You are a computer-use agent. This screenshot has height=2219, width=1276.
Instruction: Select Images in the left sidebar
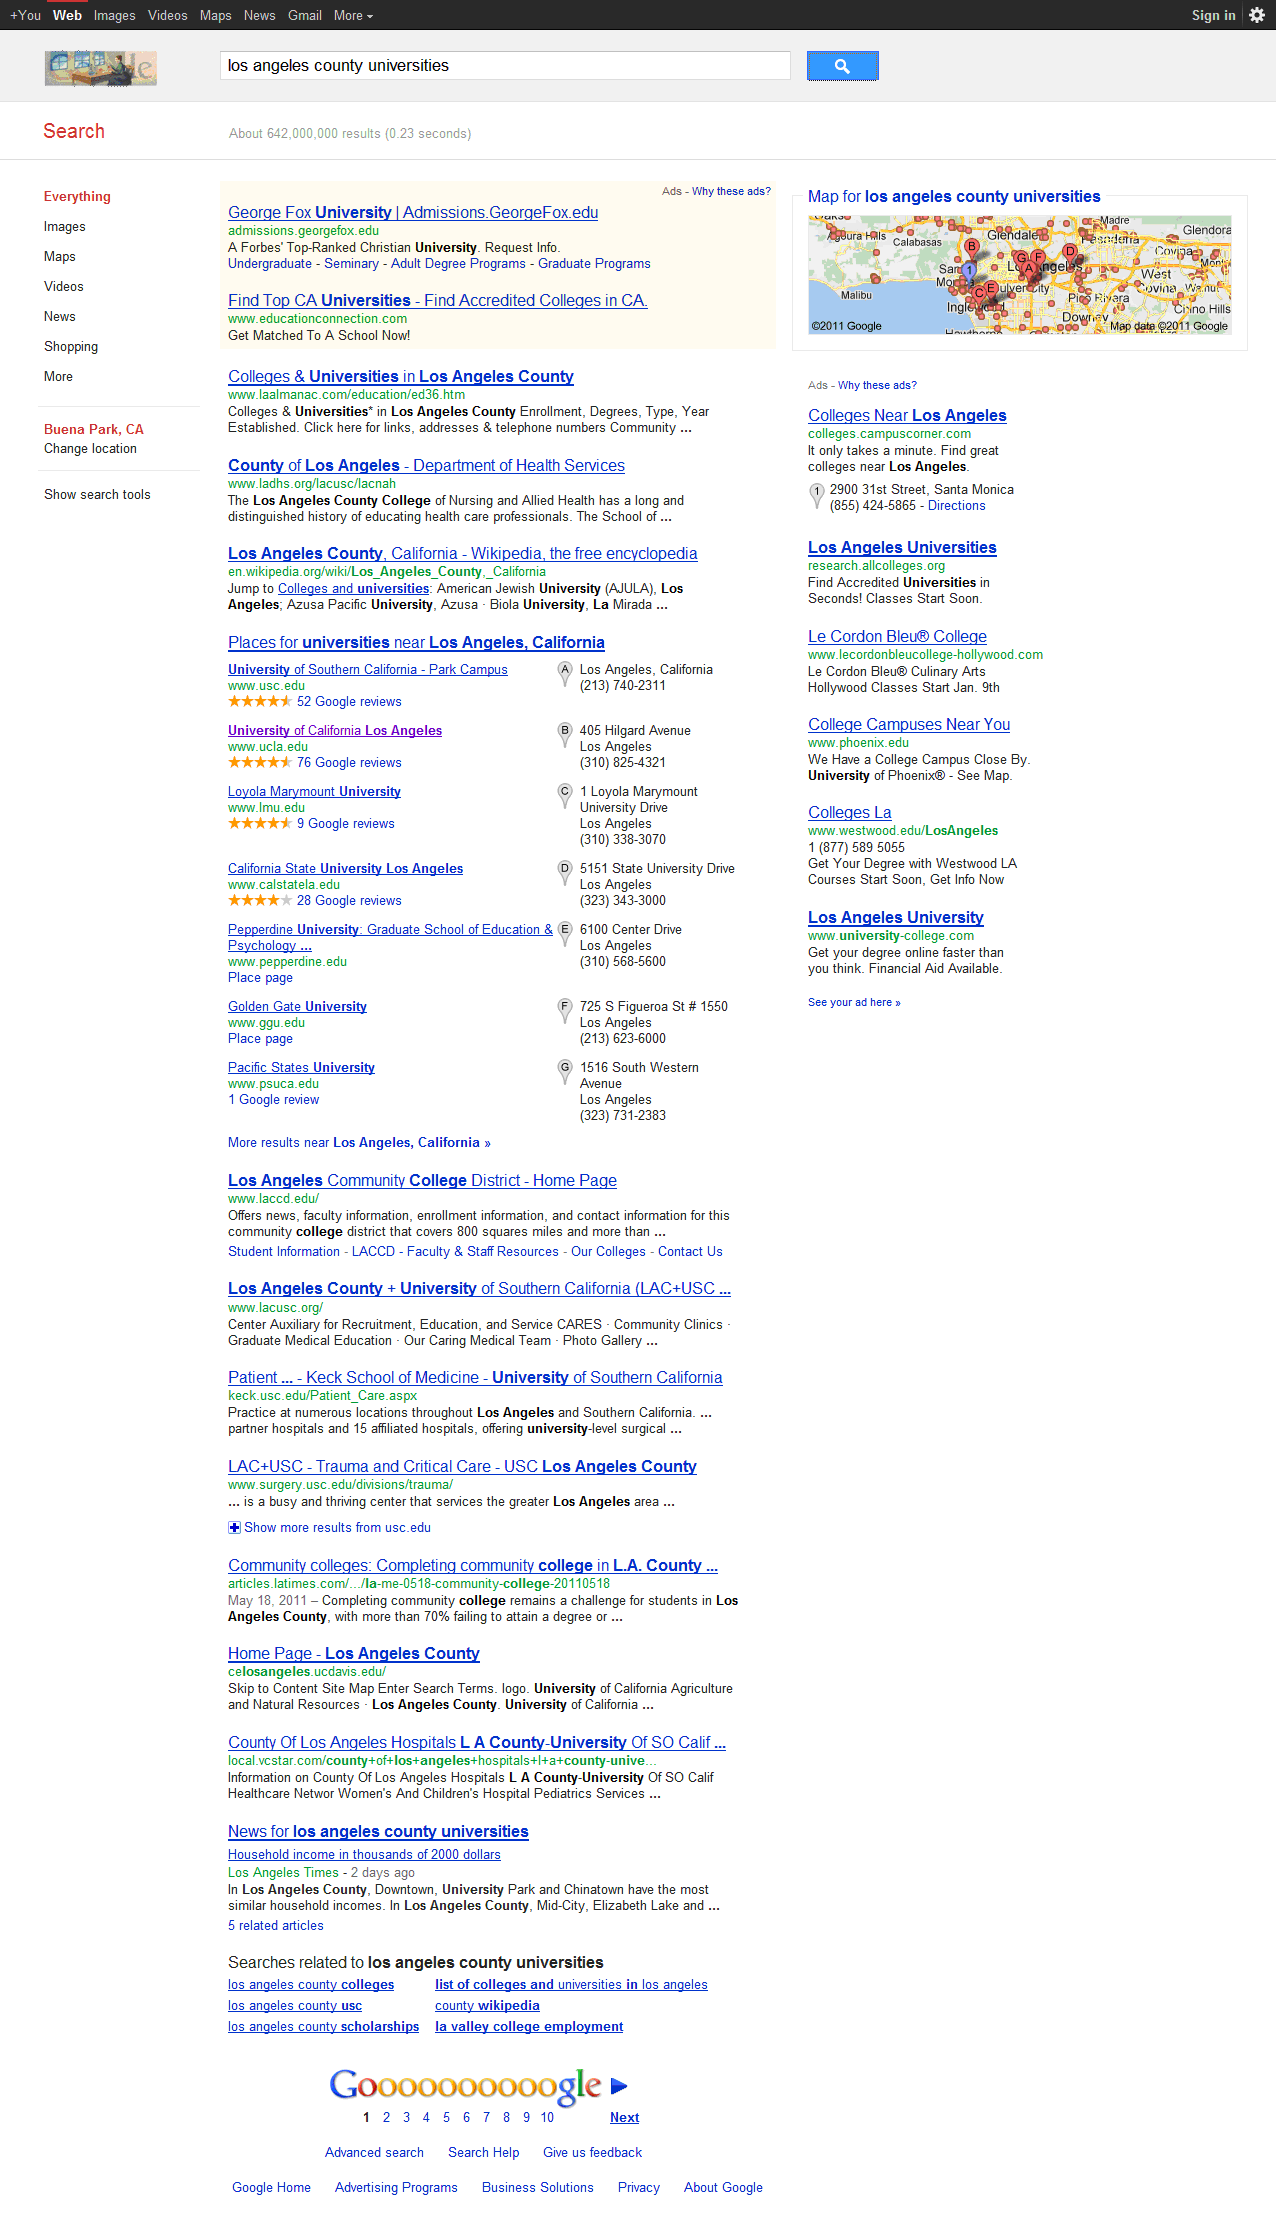pos(64,227)
